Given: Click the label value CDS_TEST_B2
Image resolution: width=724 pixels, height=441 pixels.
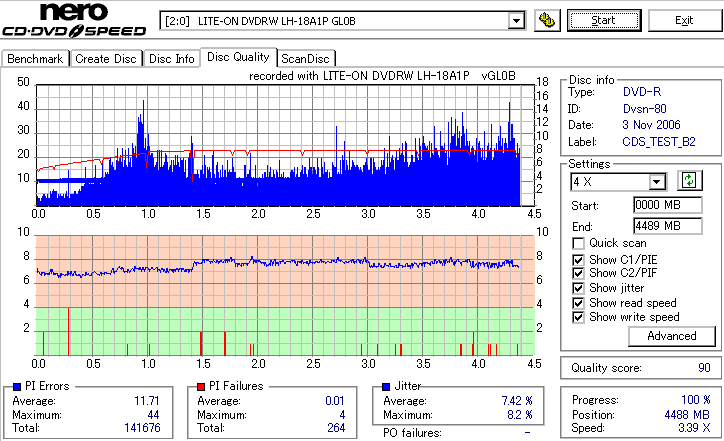Looking at the screenshot, I should 658,142.
